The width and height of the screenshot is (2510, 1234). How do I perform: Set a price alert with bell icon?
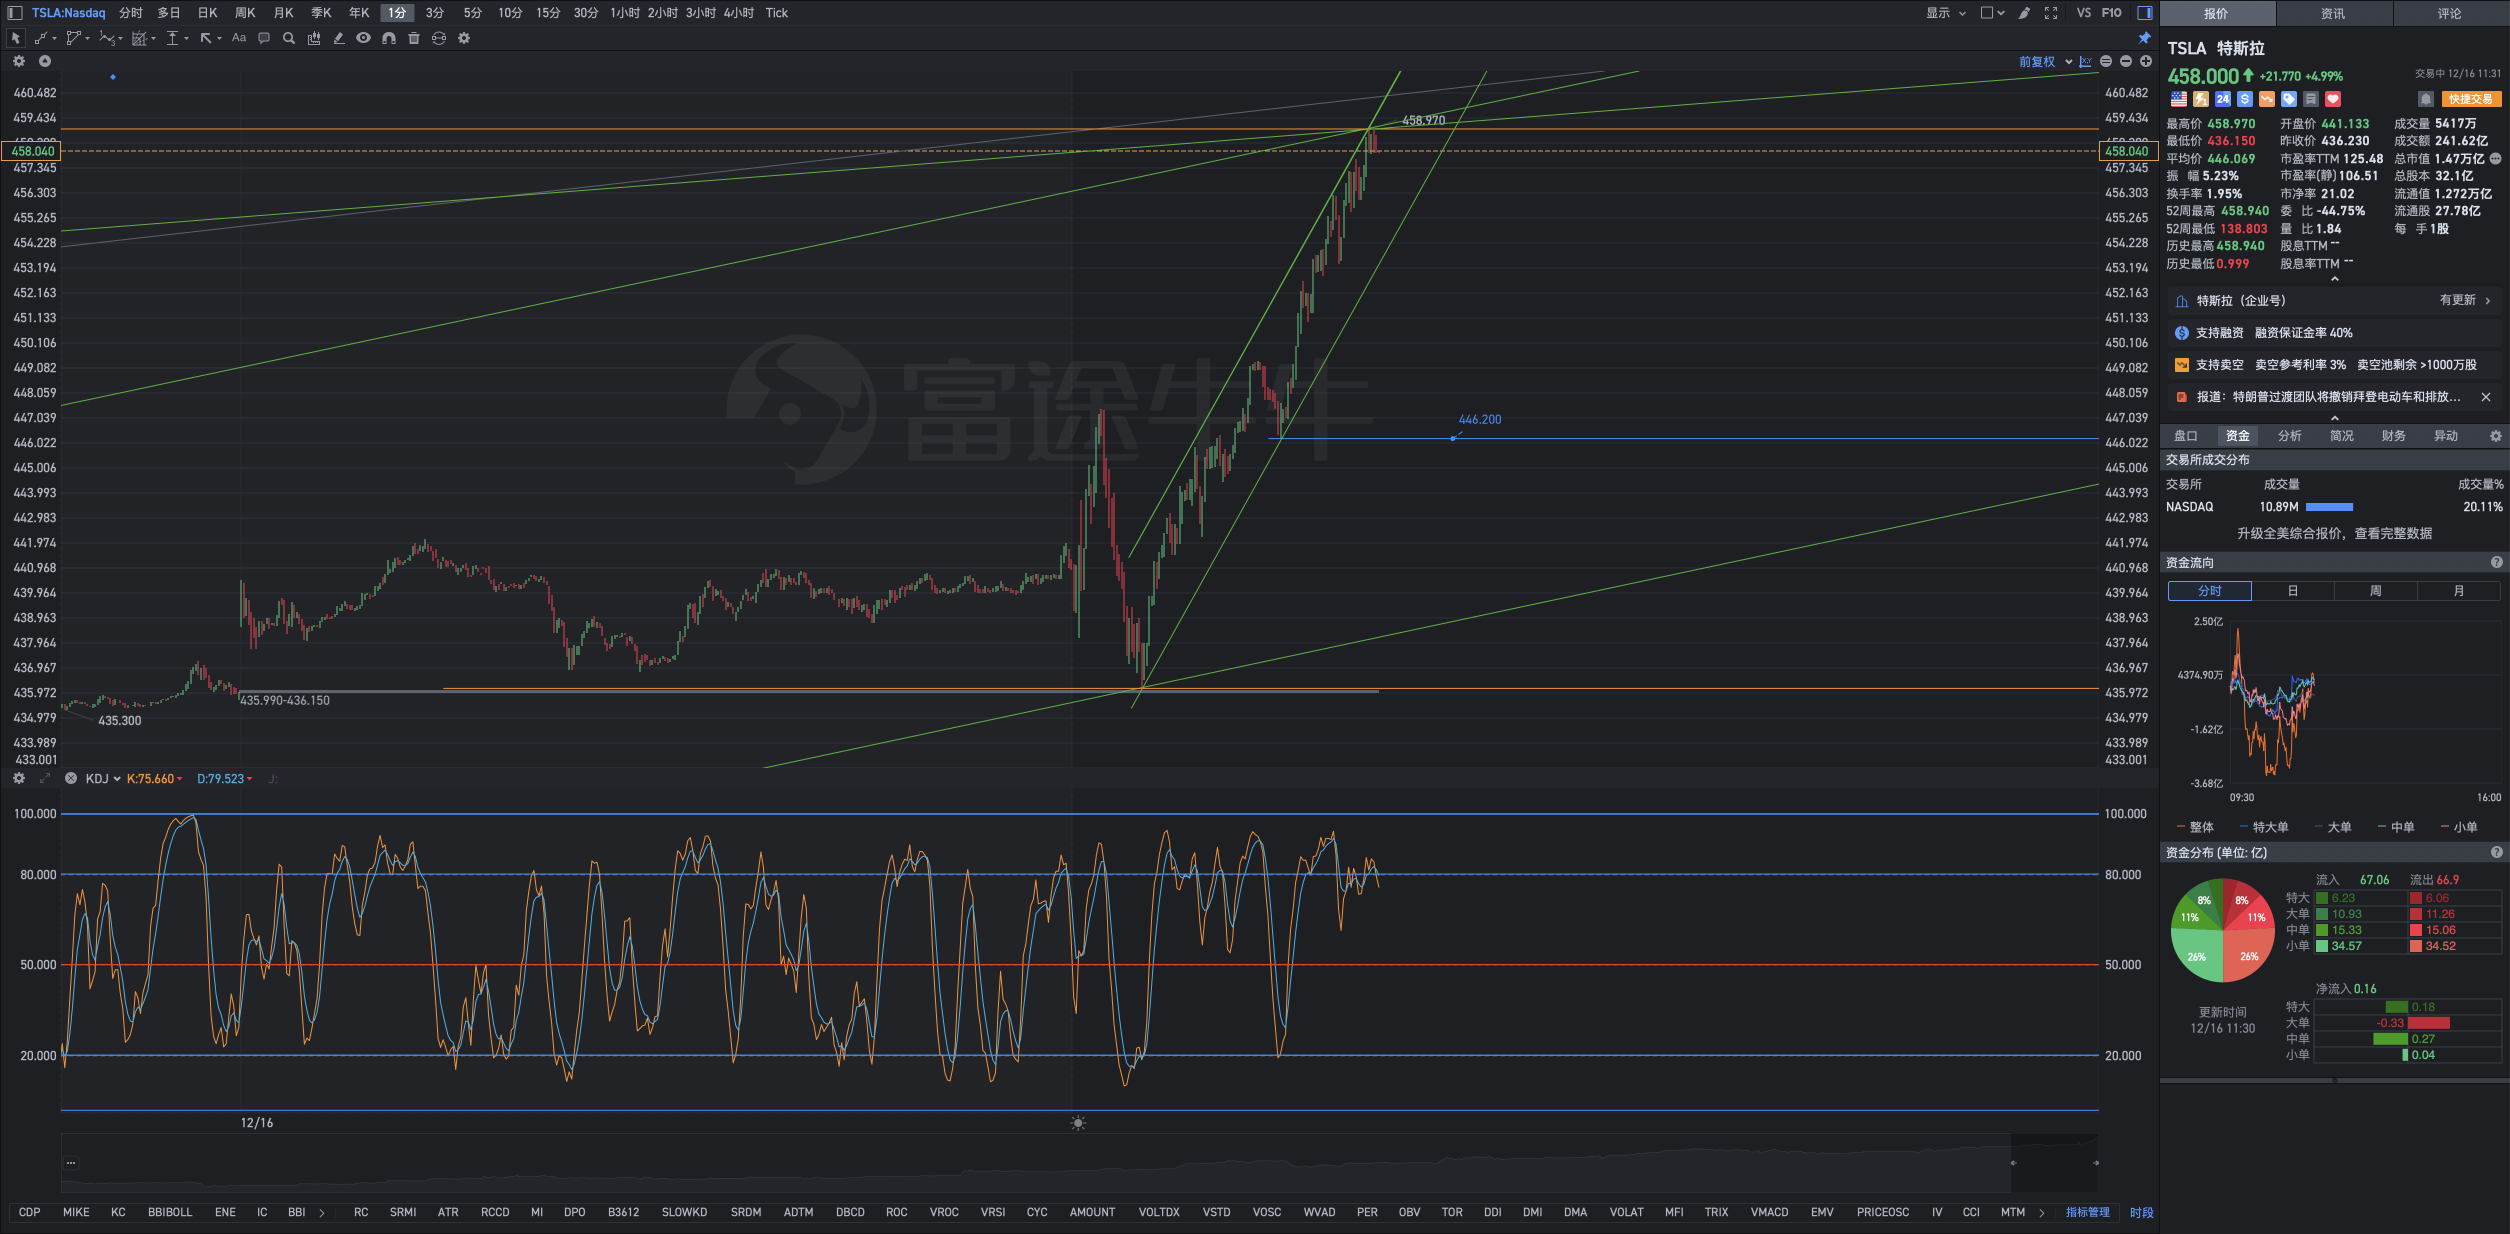2425,99
